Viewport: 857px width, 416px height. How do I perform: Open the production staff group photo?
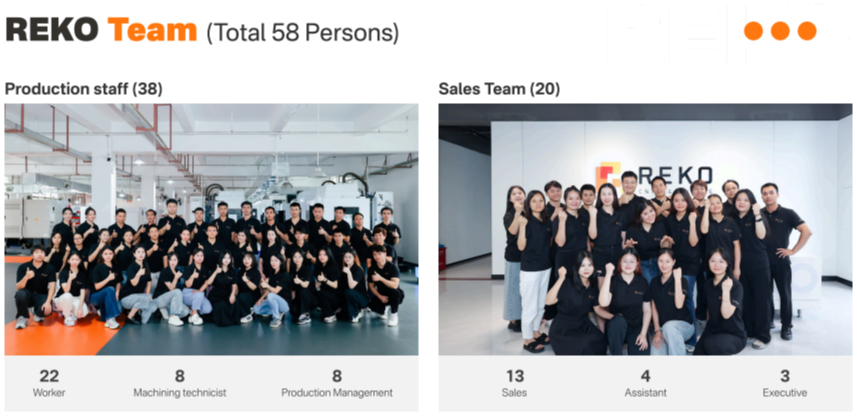[211, 230]
